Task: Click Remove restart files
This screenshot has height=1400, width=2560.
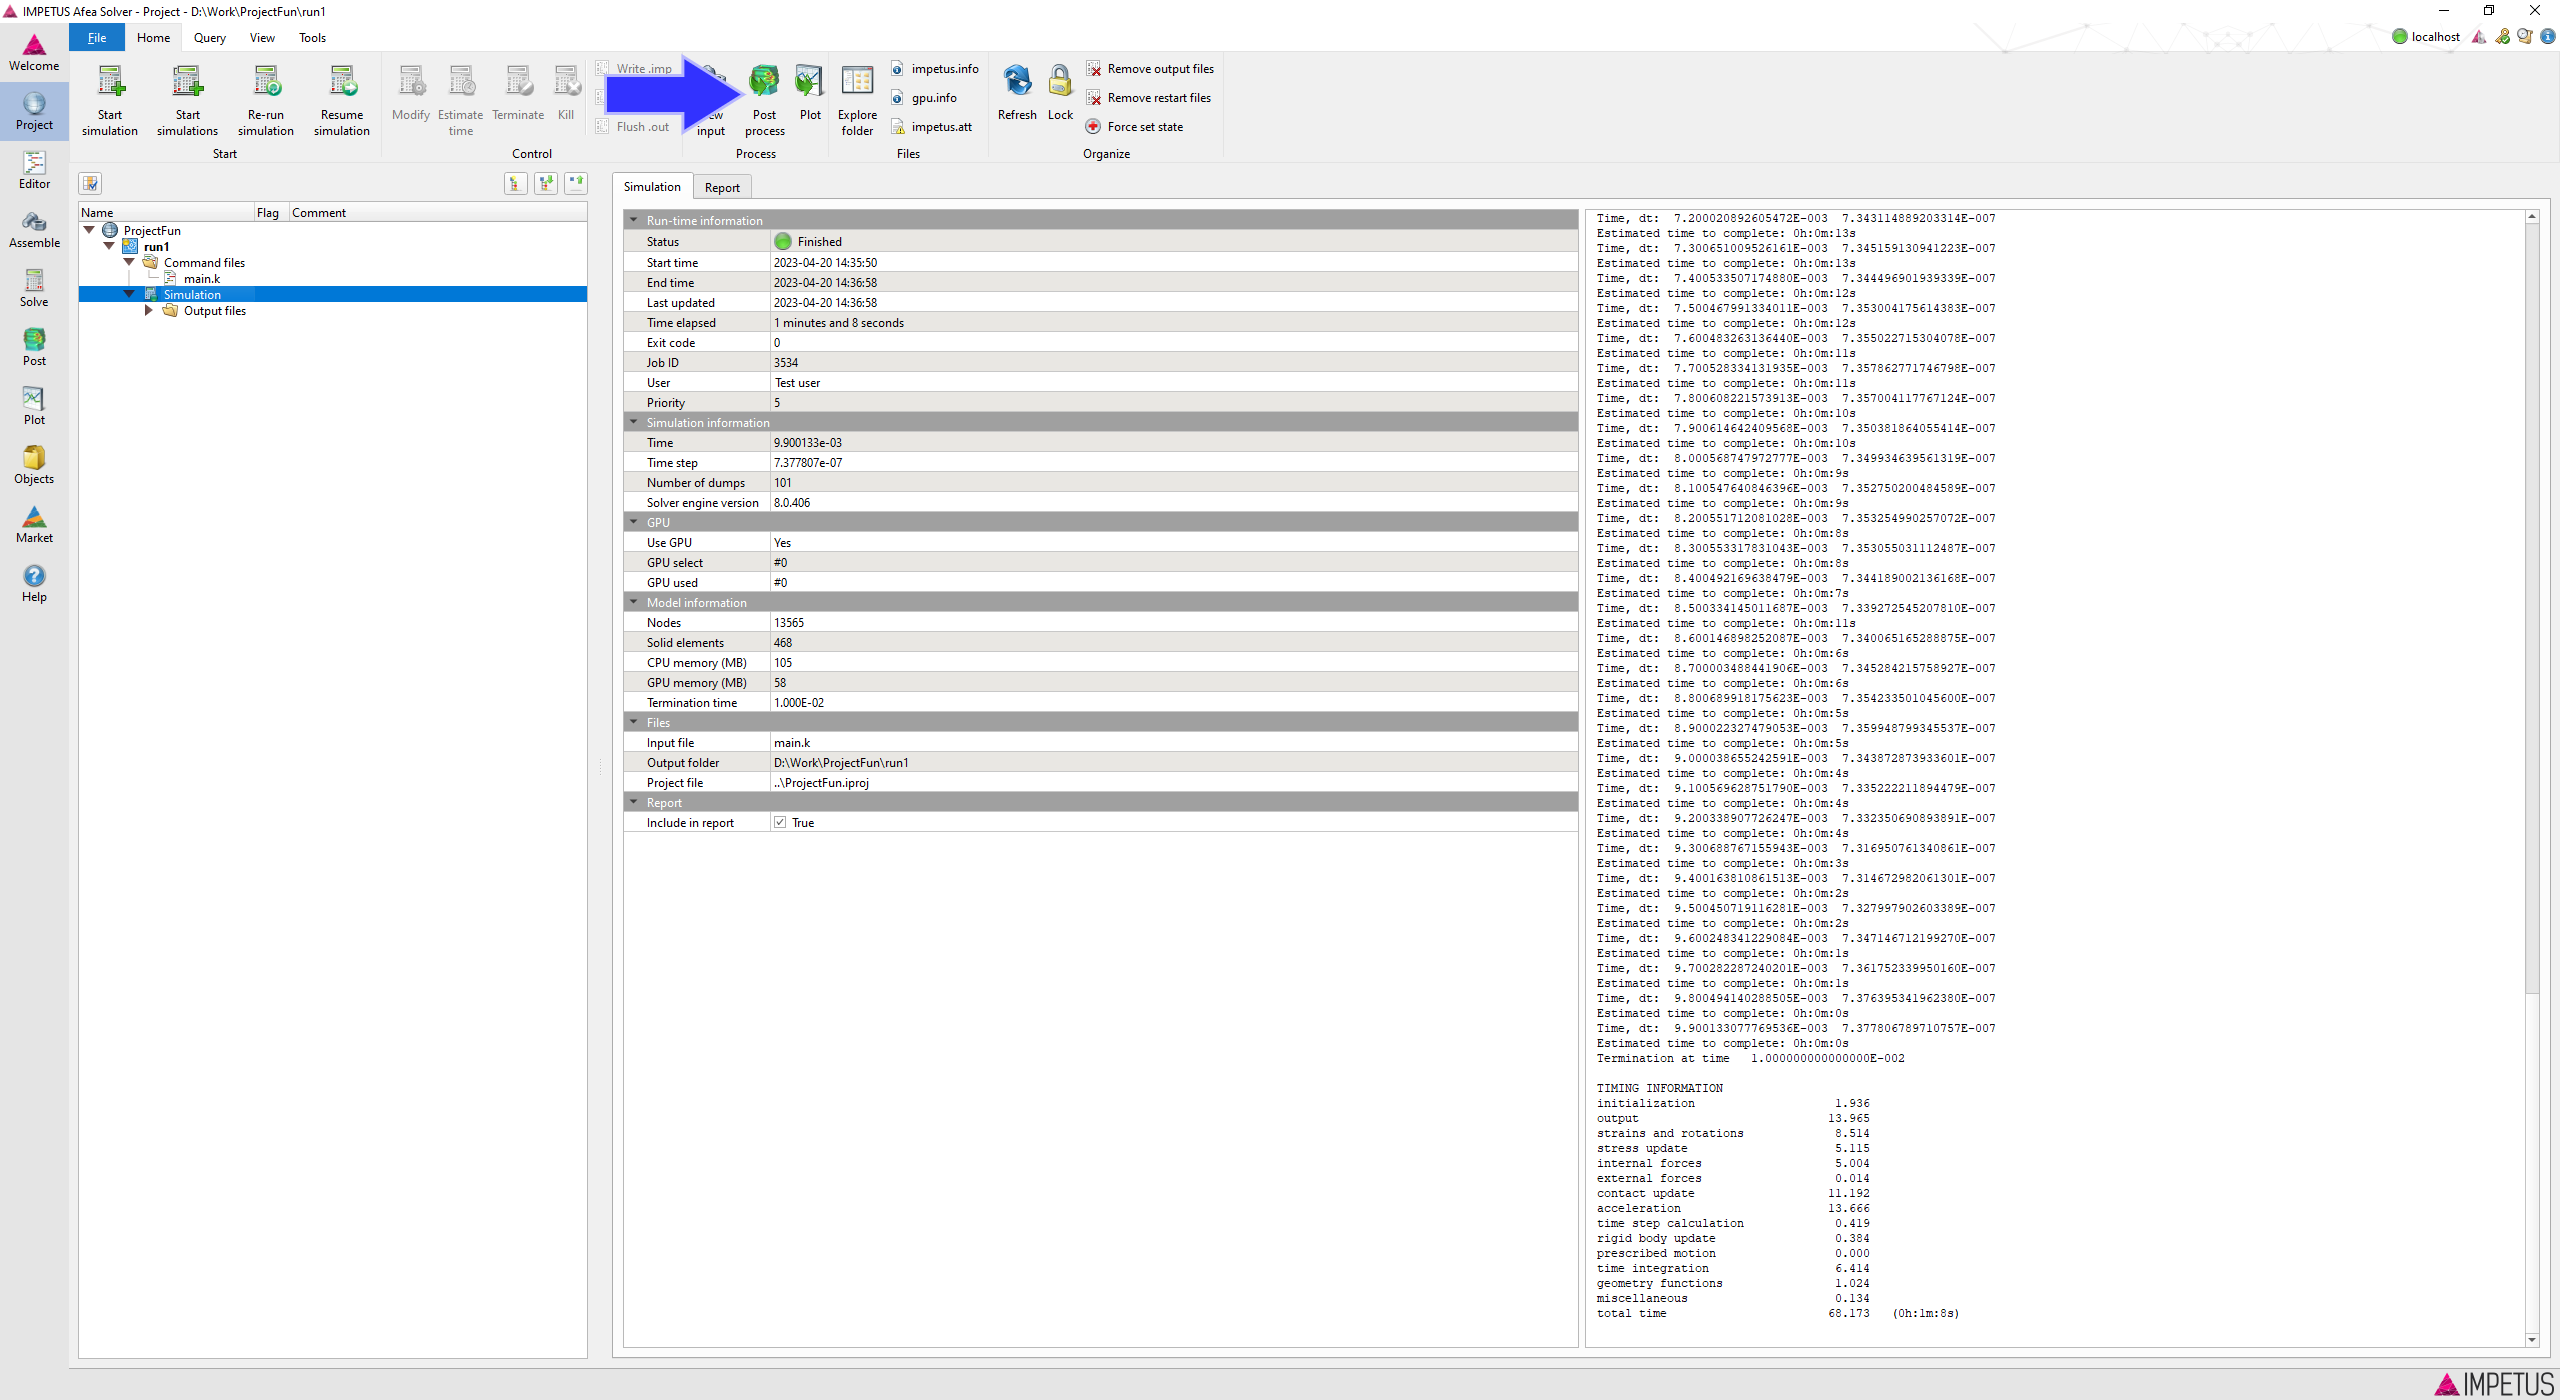Action: click(1149, 98)
